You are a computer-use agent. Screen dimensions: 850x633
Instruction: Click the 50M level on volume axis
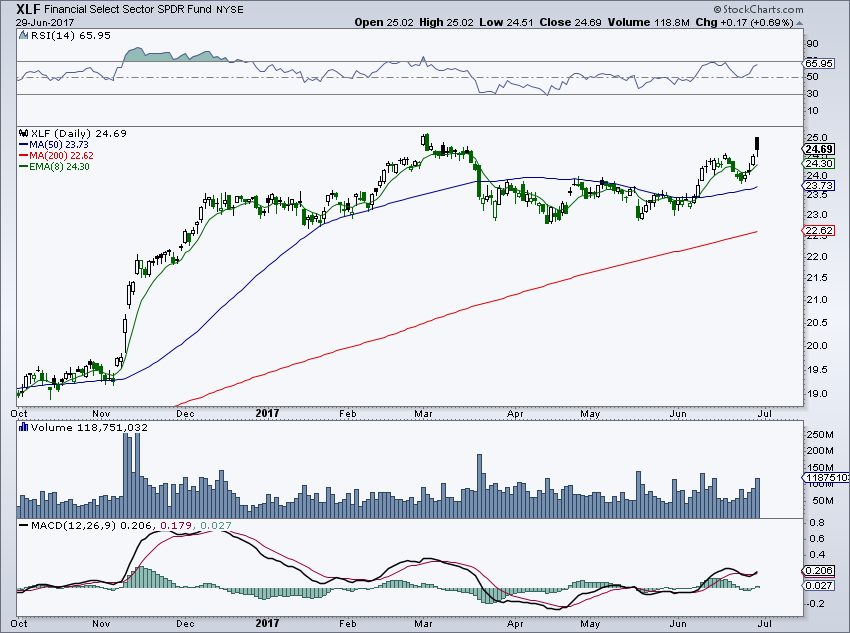click(823, 501)
